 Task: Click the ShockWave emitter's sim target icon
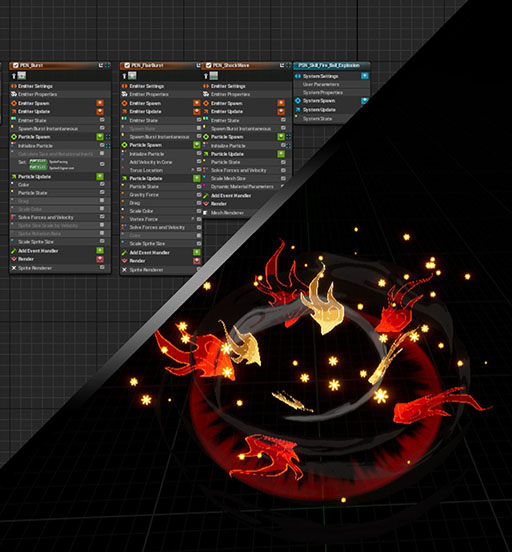[x=206, y=76]
